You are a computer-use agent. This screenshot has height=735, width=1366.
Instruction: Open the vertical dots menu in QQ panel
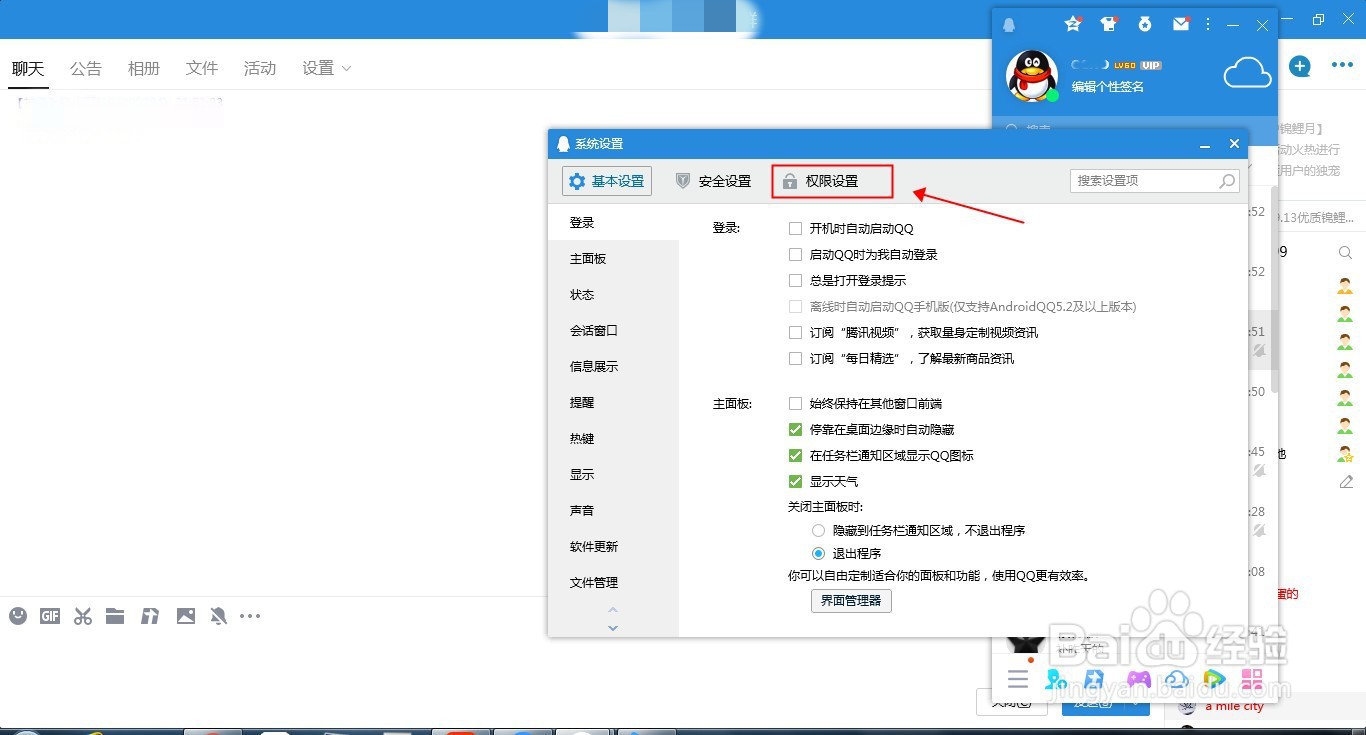(x=1208, y=24)
